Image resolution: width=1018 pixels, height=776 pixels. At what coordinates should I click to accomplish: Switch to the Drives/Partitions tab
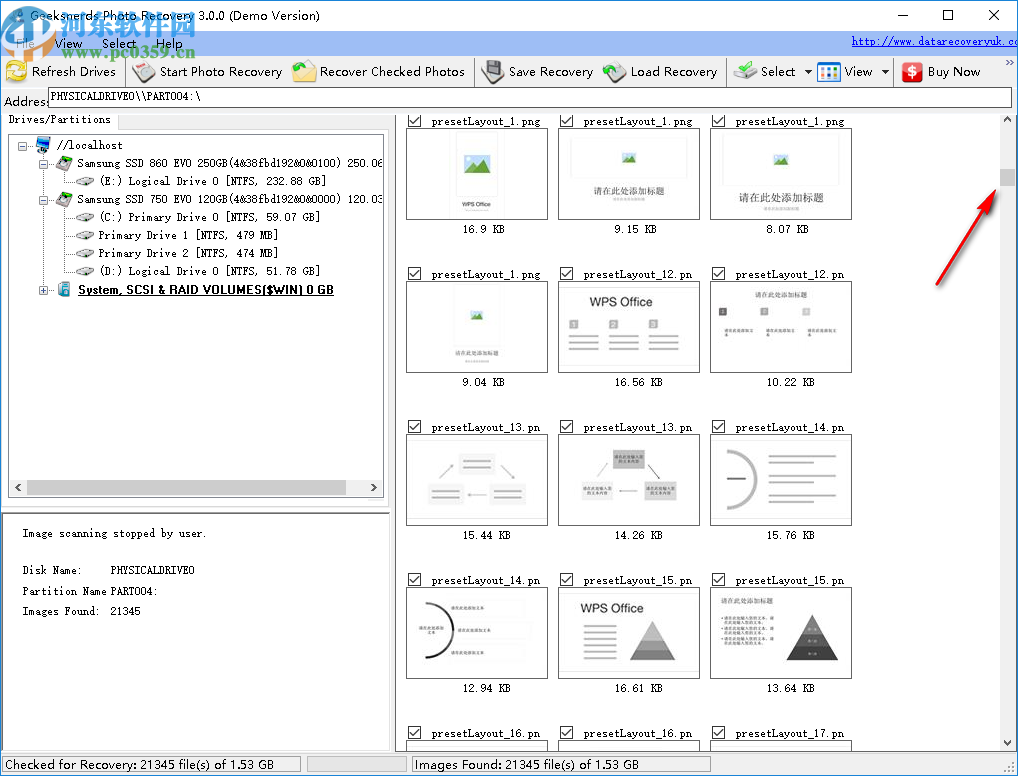pyautogui.click(x=60, y=119)
